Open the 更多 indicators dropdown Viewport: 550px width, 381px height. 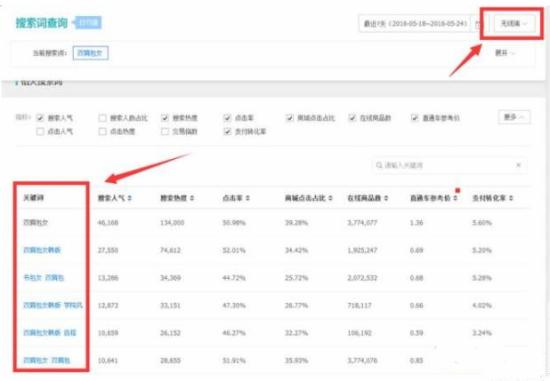(x=514, y=117)
